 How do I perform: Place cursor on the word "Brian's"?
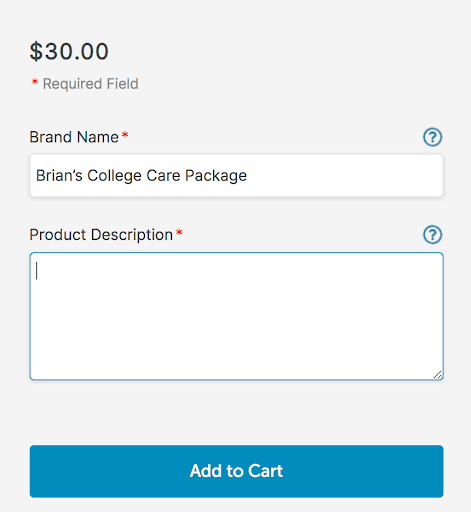coord(59,175)
